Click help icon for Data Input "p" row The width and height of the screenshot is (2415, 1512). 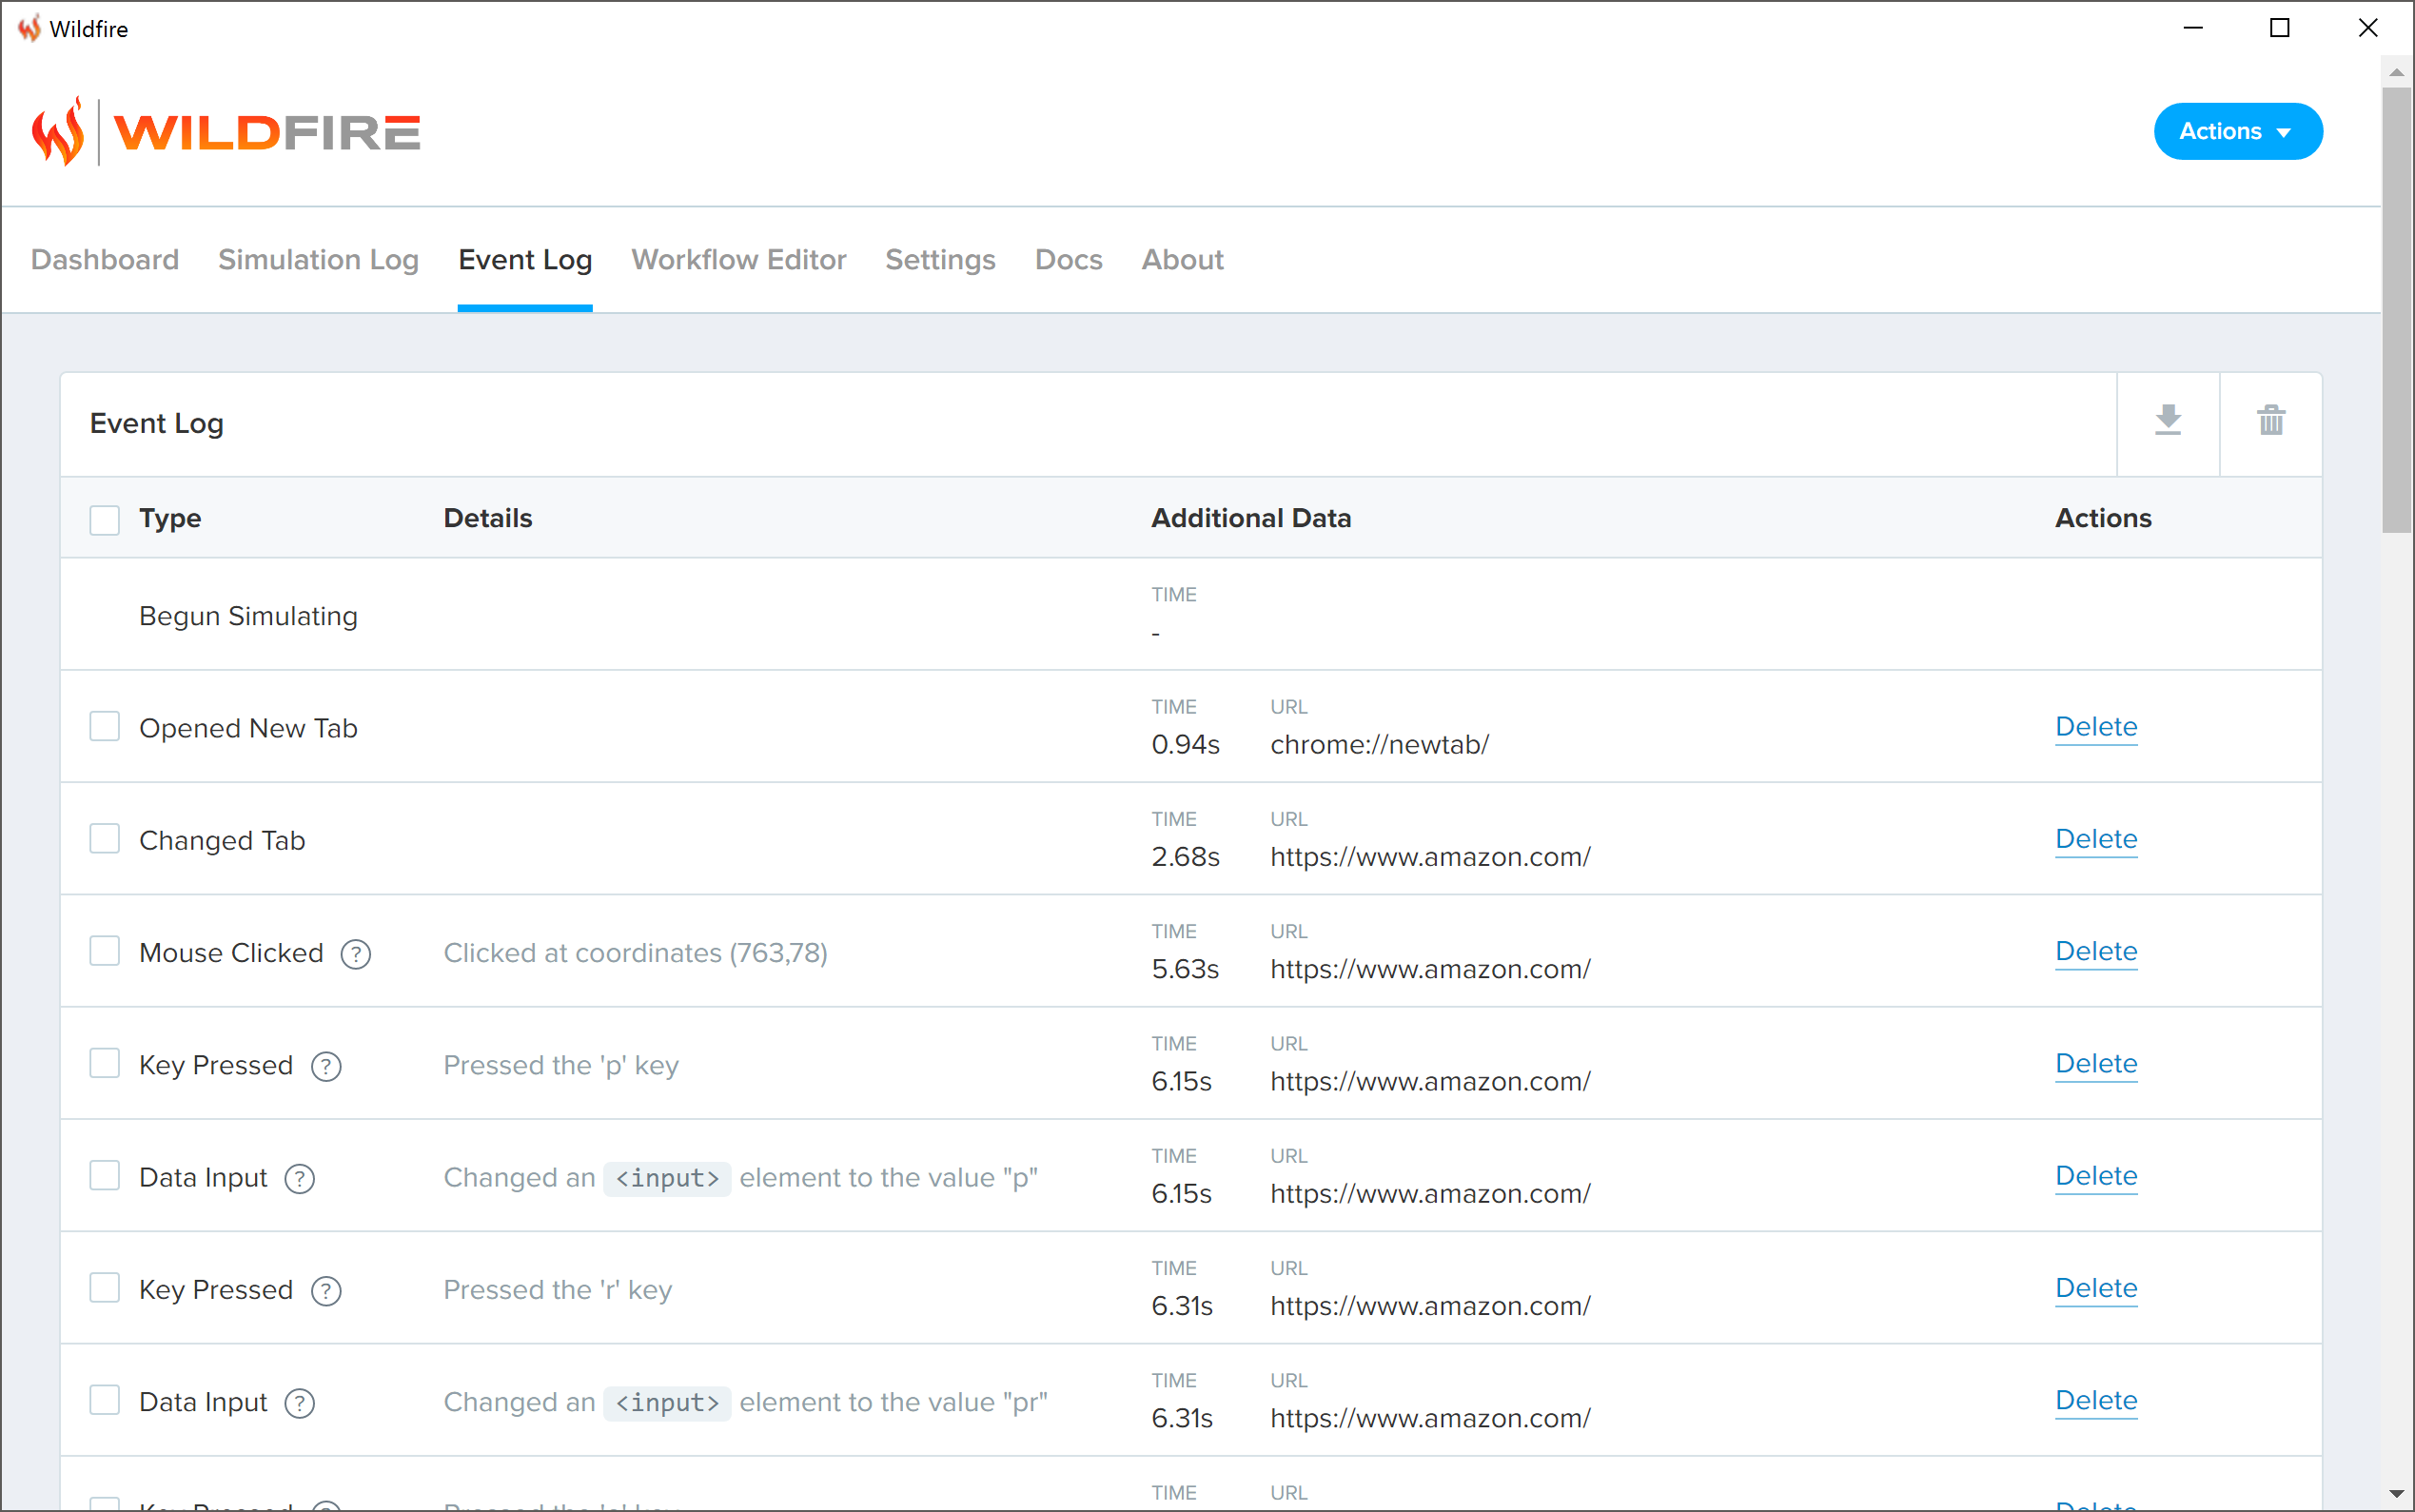tap(300, 1179)
